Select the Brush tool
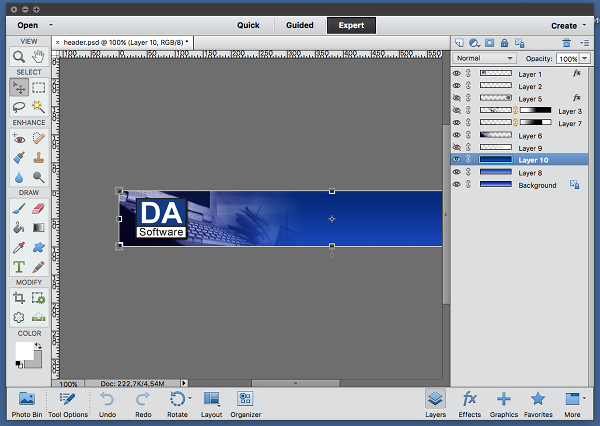 (19, 209)
